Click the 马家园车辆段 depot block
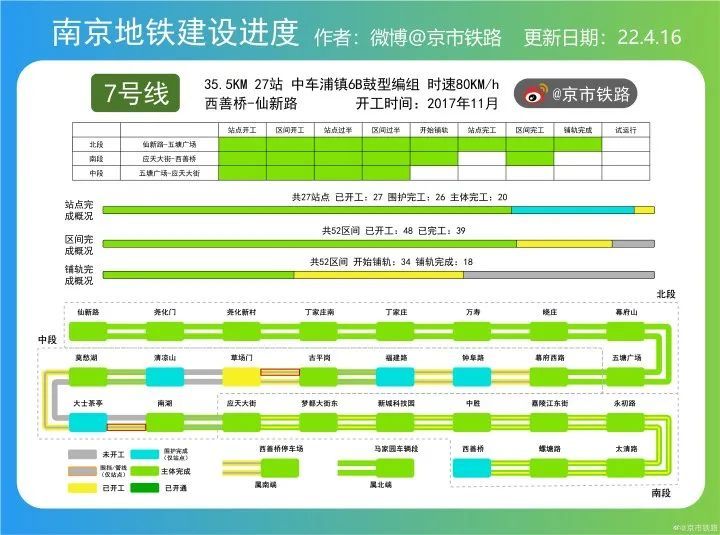Image resolution: width=720 pixels, height=535 pixels. click(x=395, y=468)
